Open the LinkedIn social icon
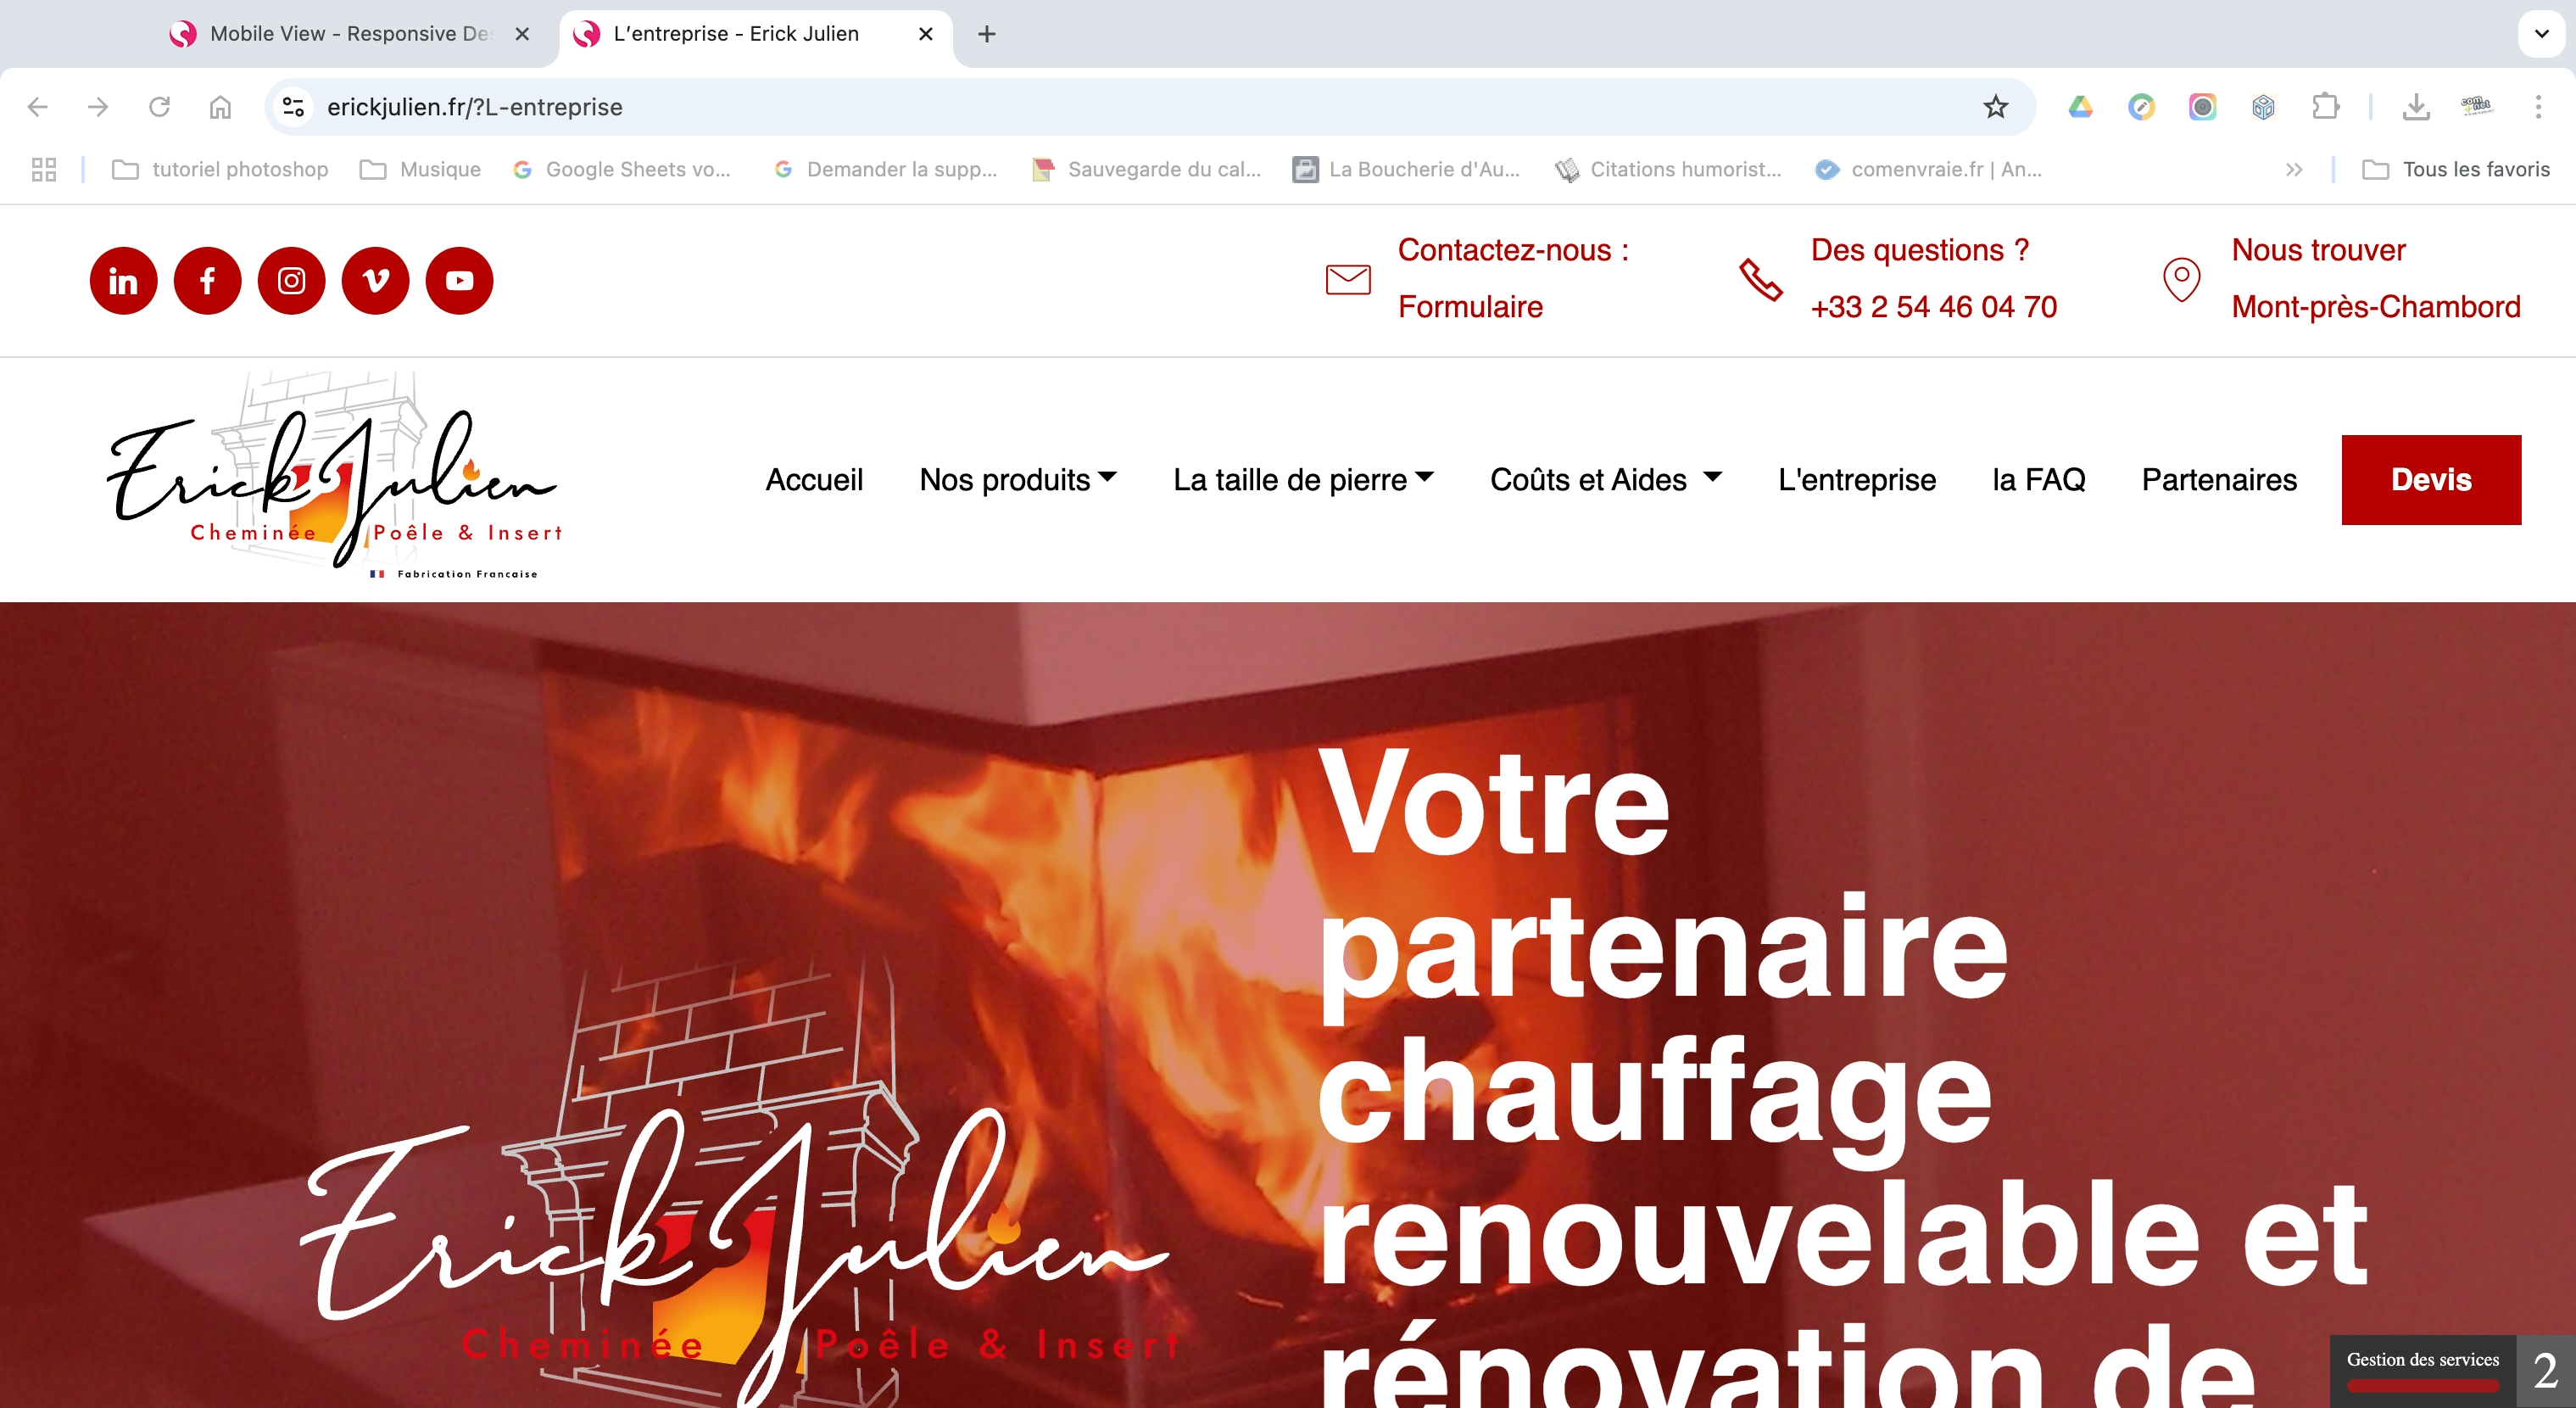2576x1408 pixels. coord(123,281)
